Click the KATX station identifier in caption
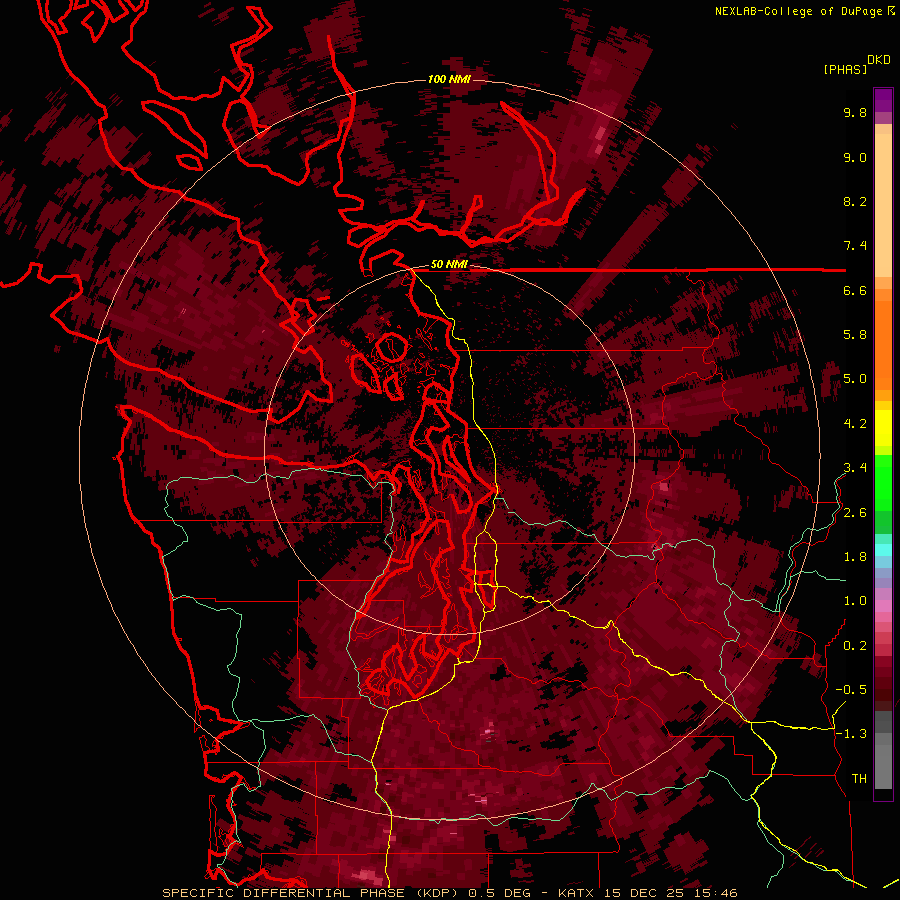Screen dimensions: 900x900 (x=577, y=893)
